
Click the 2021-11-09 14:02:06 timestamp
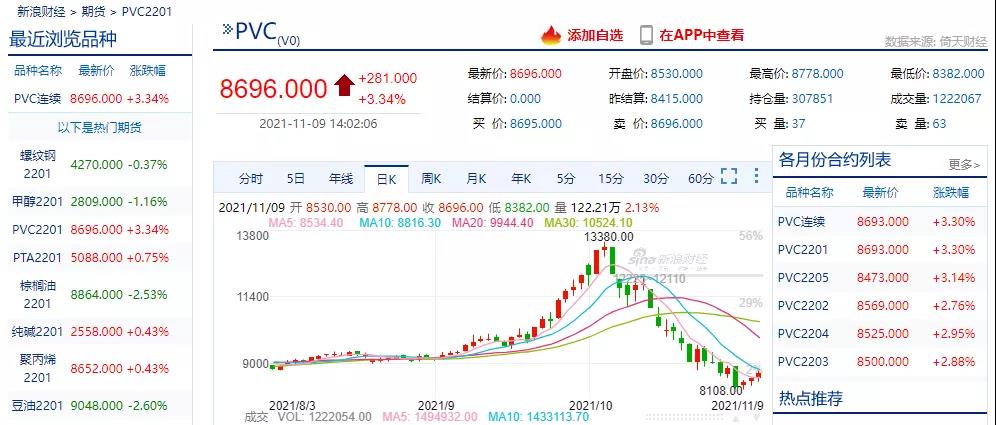pos(318,123)
